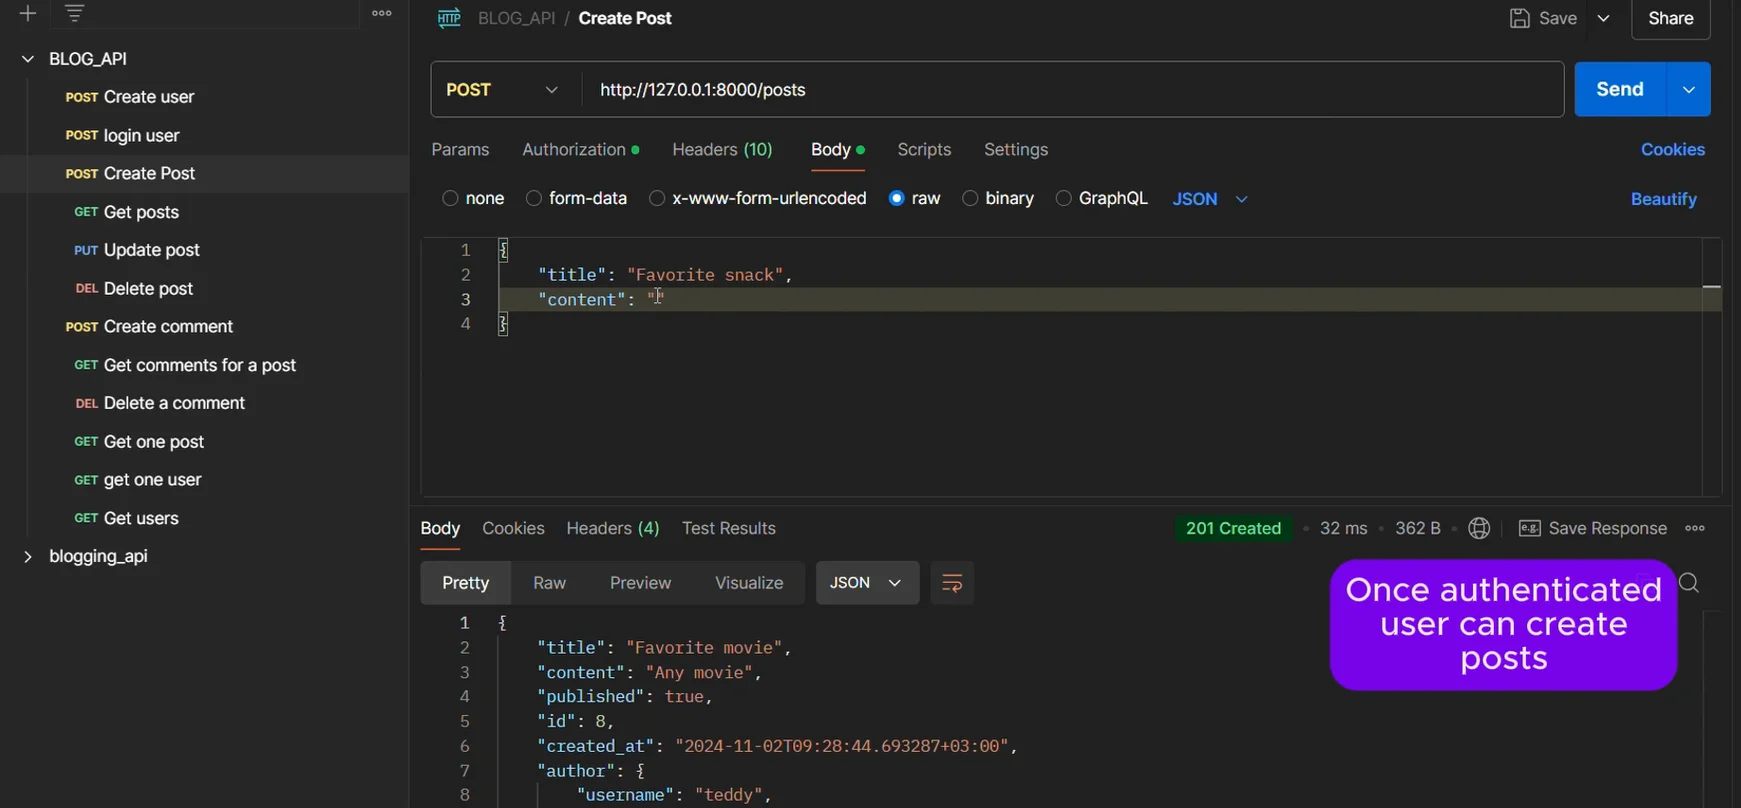The image size is (1741, 808).
Task: Open the Create comment request
Action: tap(168, 327)
